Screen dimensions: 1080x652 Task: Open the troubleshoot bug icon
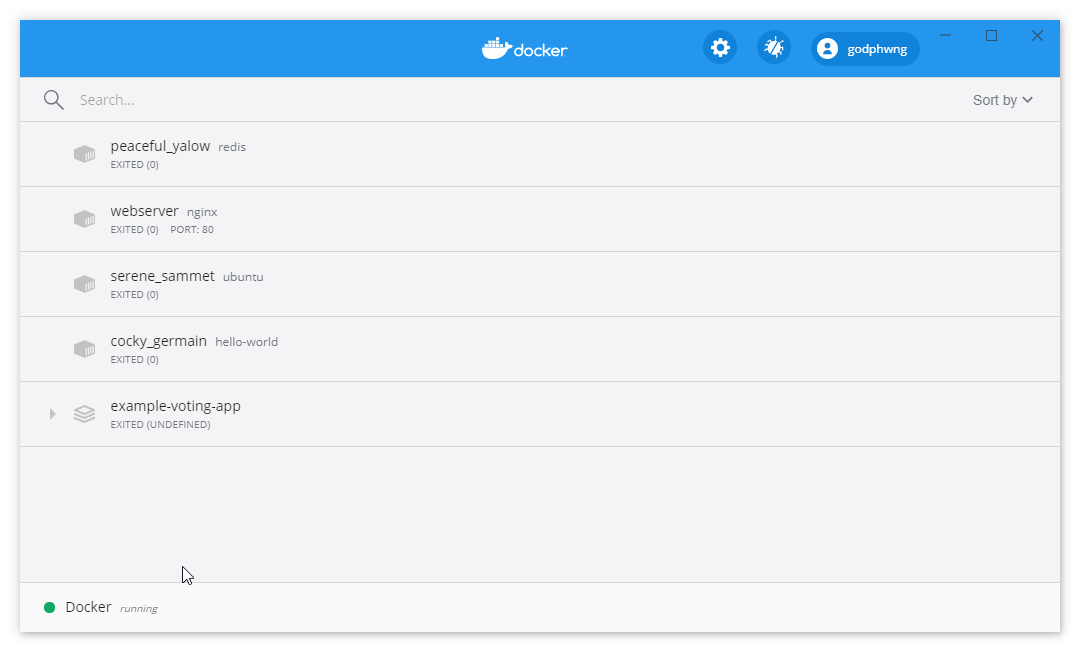point(773,48)
